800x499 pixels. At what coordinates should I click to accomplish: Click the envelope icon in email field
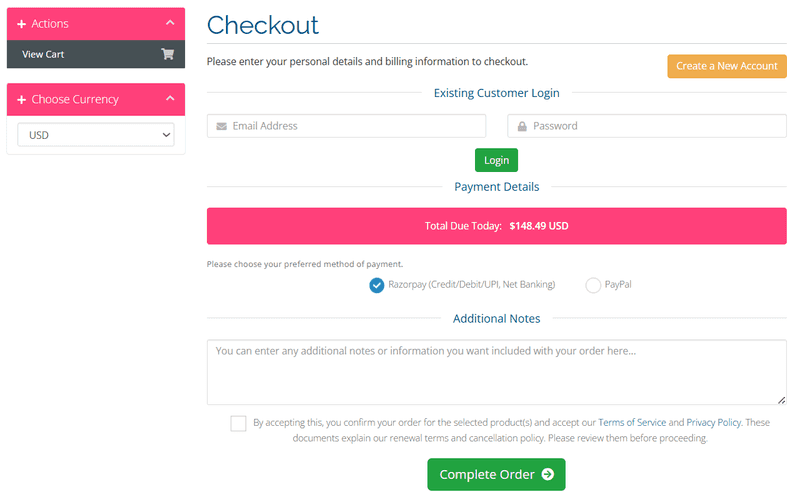(221, 126)
